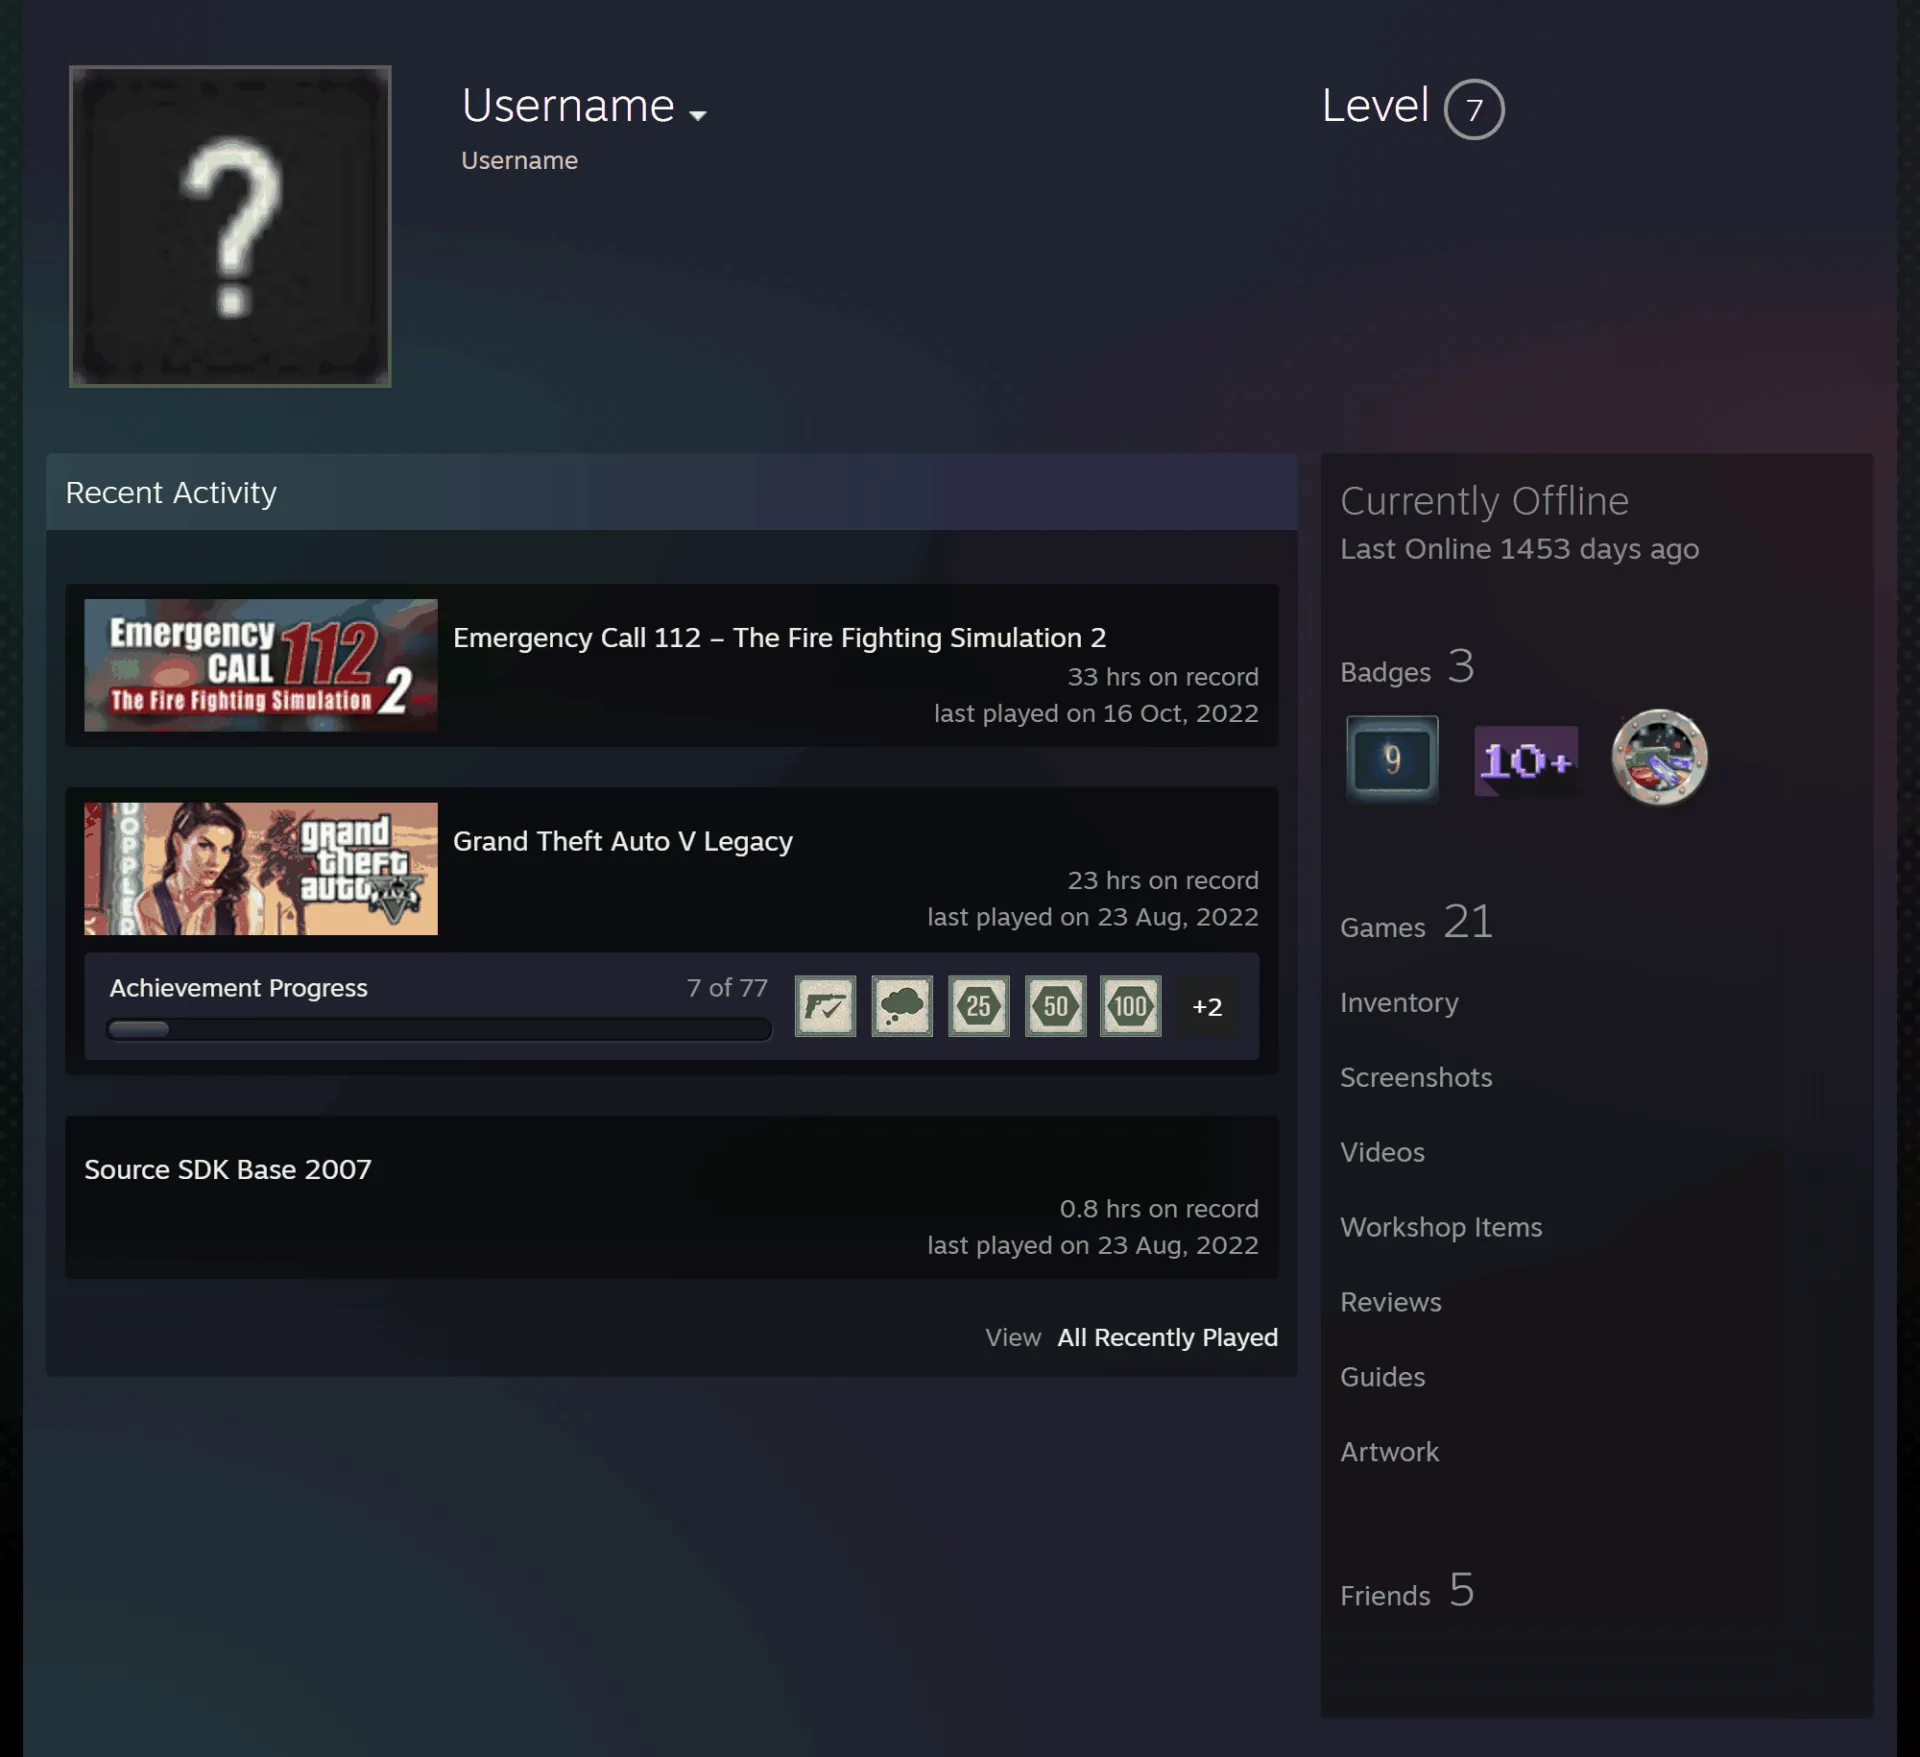Open Grand Theft Auto V Legacy title link
Screen dimensions: 1920x1757
(623, 841)
